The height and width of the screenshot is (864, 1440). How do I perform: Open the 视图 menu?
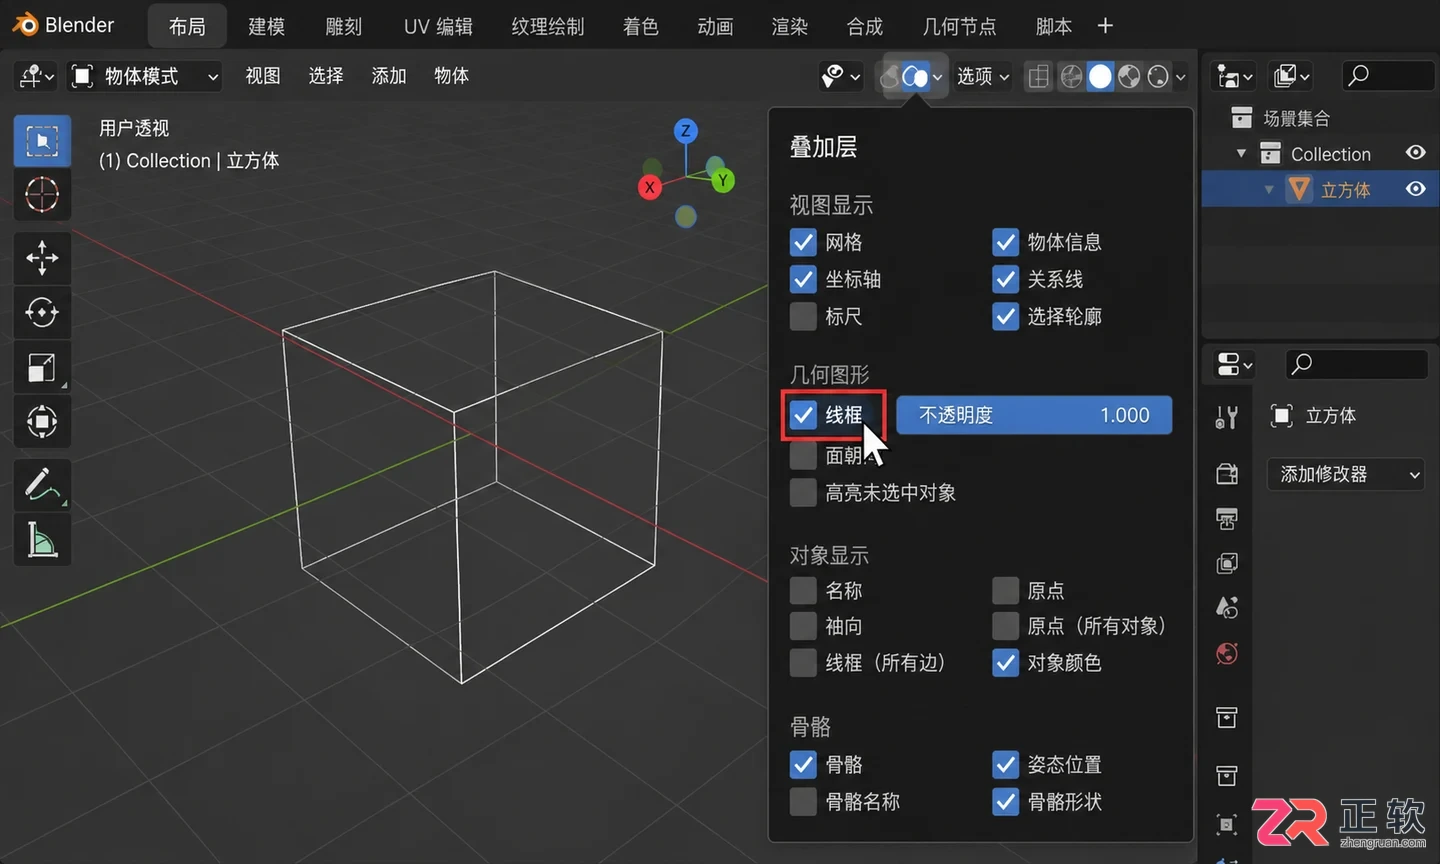click(x=263, y=76)
